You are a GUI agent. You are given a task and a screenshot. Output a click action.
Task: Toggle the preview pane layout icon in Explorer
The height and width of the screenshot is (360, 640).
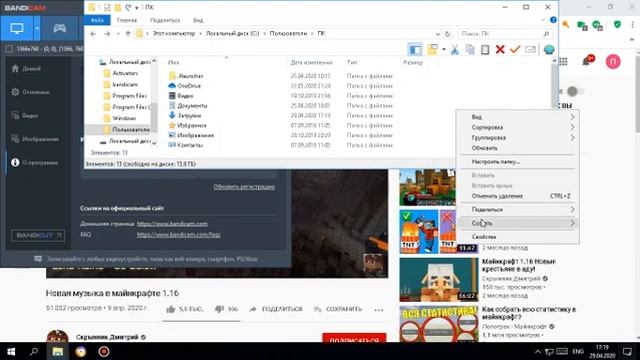coord(415,50)
